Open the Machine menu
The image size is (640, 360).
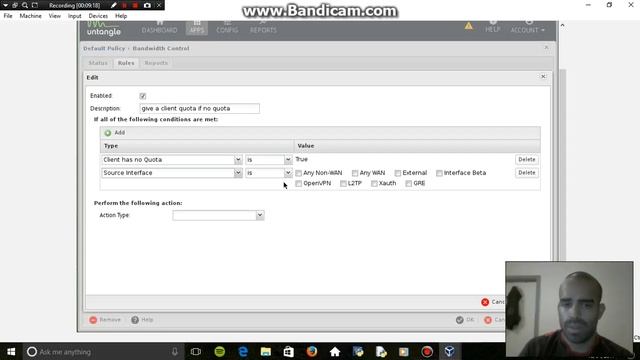pos(31,16)
